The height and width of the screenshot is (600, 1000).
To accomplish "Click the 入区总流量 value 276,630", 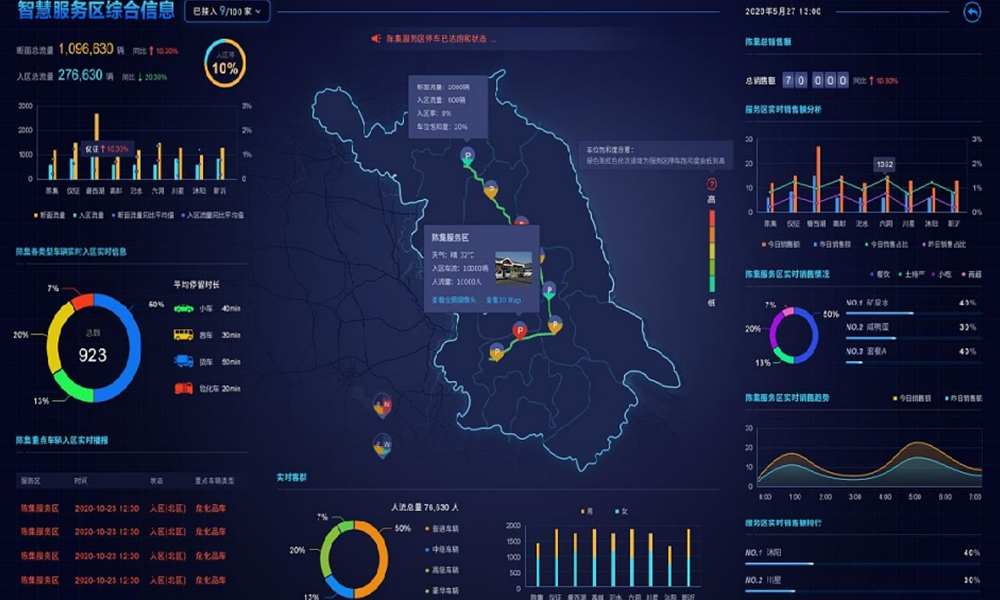I will [80, 75].
